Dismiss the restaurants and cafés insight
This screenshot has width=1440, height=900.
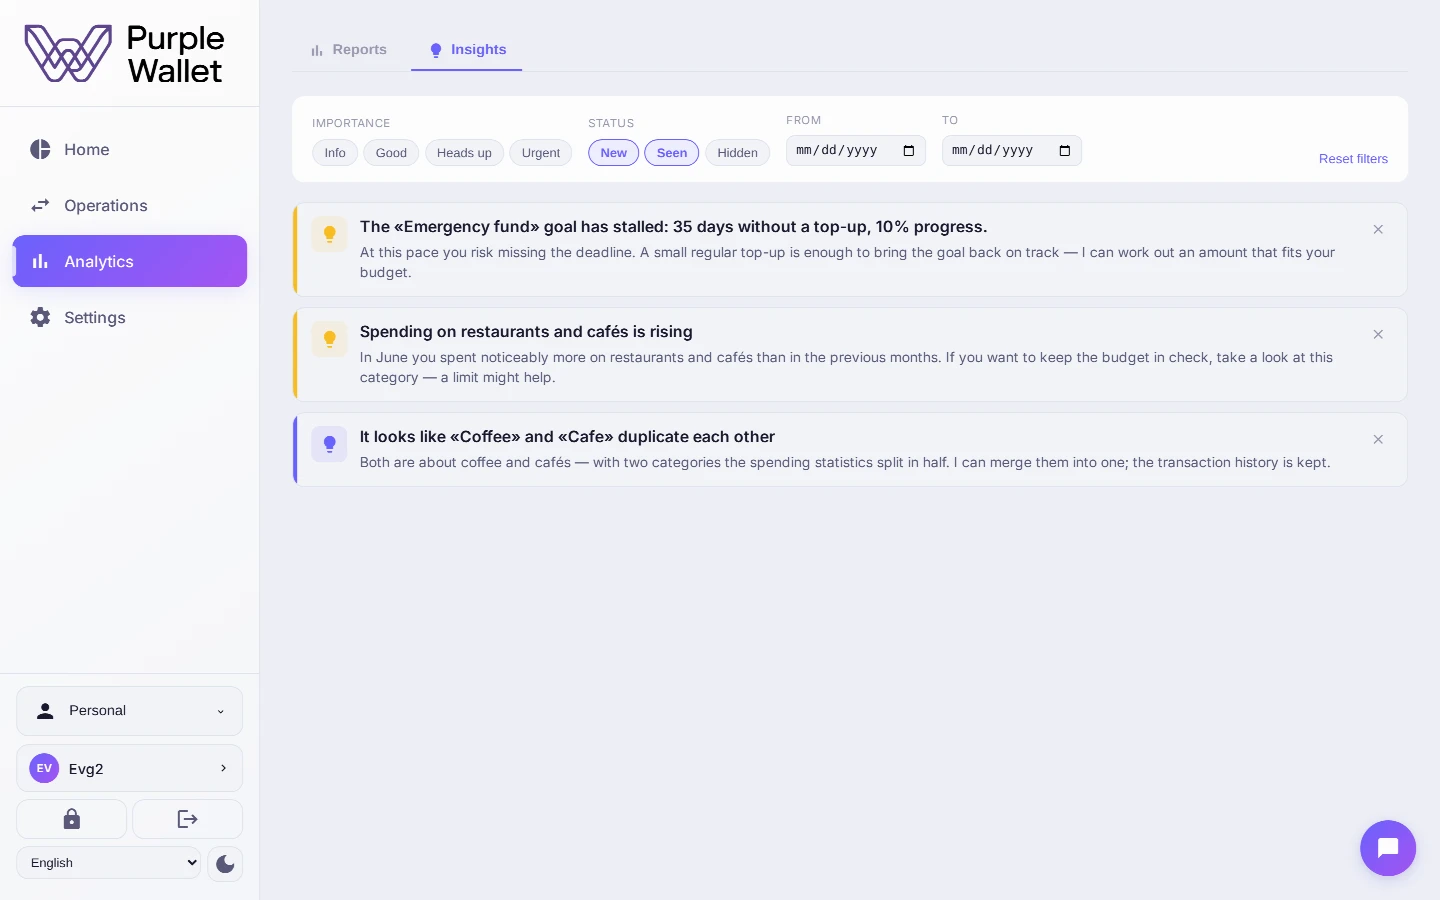pyautogui.click(x=1378, y=335)
